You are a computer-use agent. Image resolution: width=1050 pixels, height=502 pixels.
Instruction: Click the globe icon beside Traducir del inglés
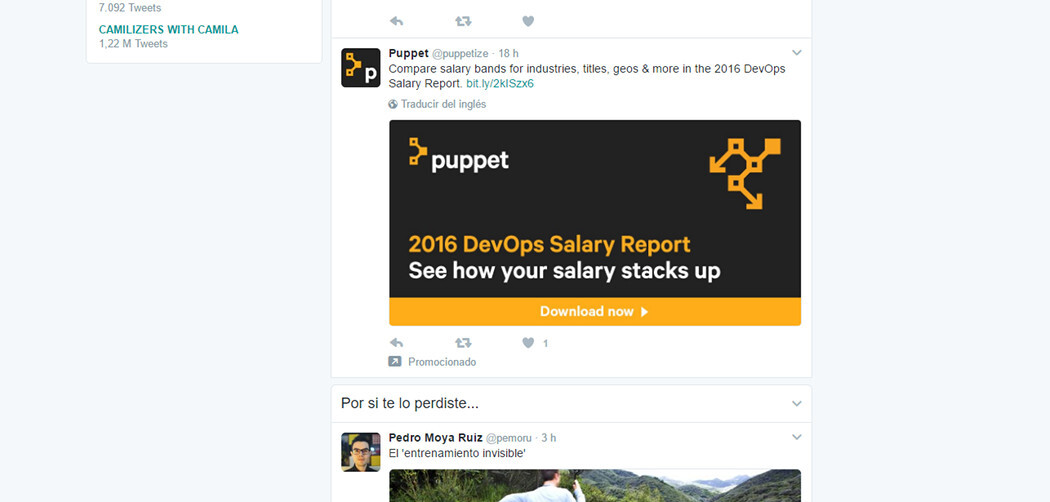tap(393, 104)
